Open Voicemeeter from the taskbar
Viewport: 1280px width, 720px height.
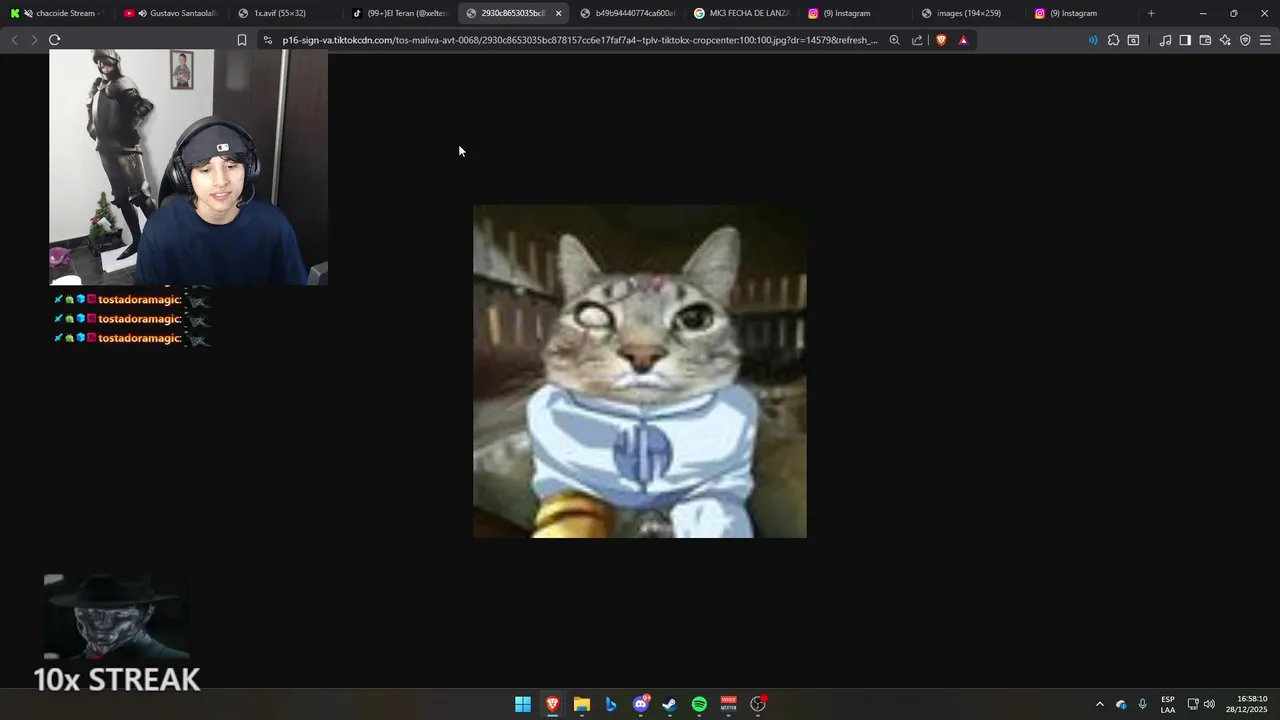[x=728, y=704]
